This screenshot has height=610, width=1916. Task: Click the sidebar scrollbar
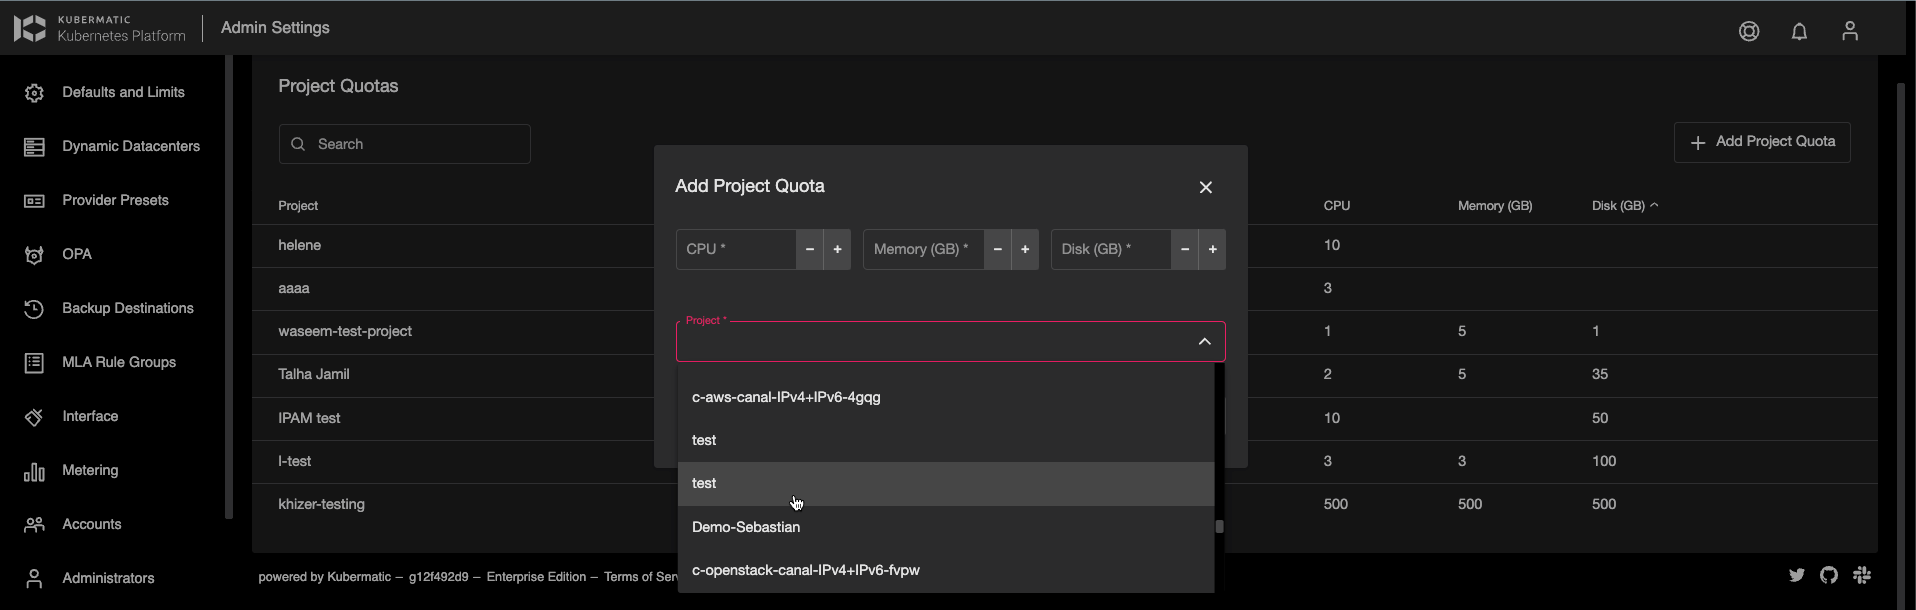229,287
